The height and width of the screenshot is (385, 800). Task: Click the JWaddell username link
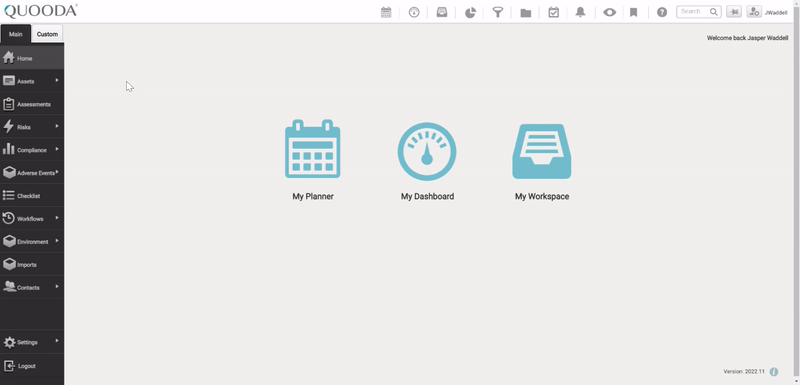tap(776, 13)
